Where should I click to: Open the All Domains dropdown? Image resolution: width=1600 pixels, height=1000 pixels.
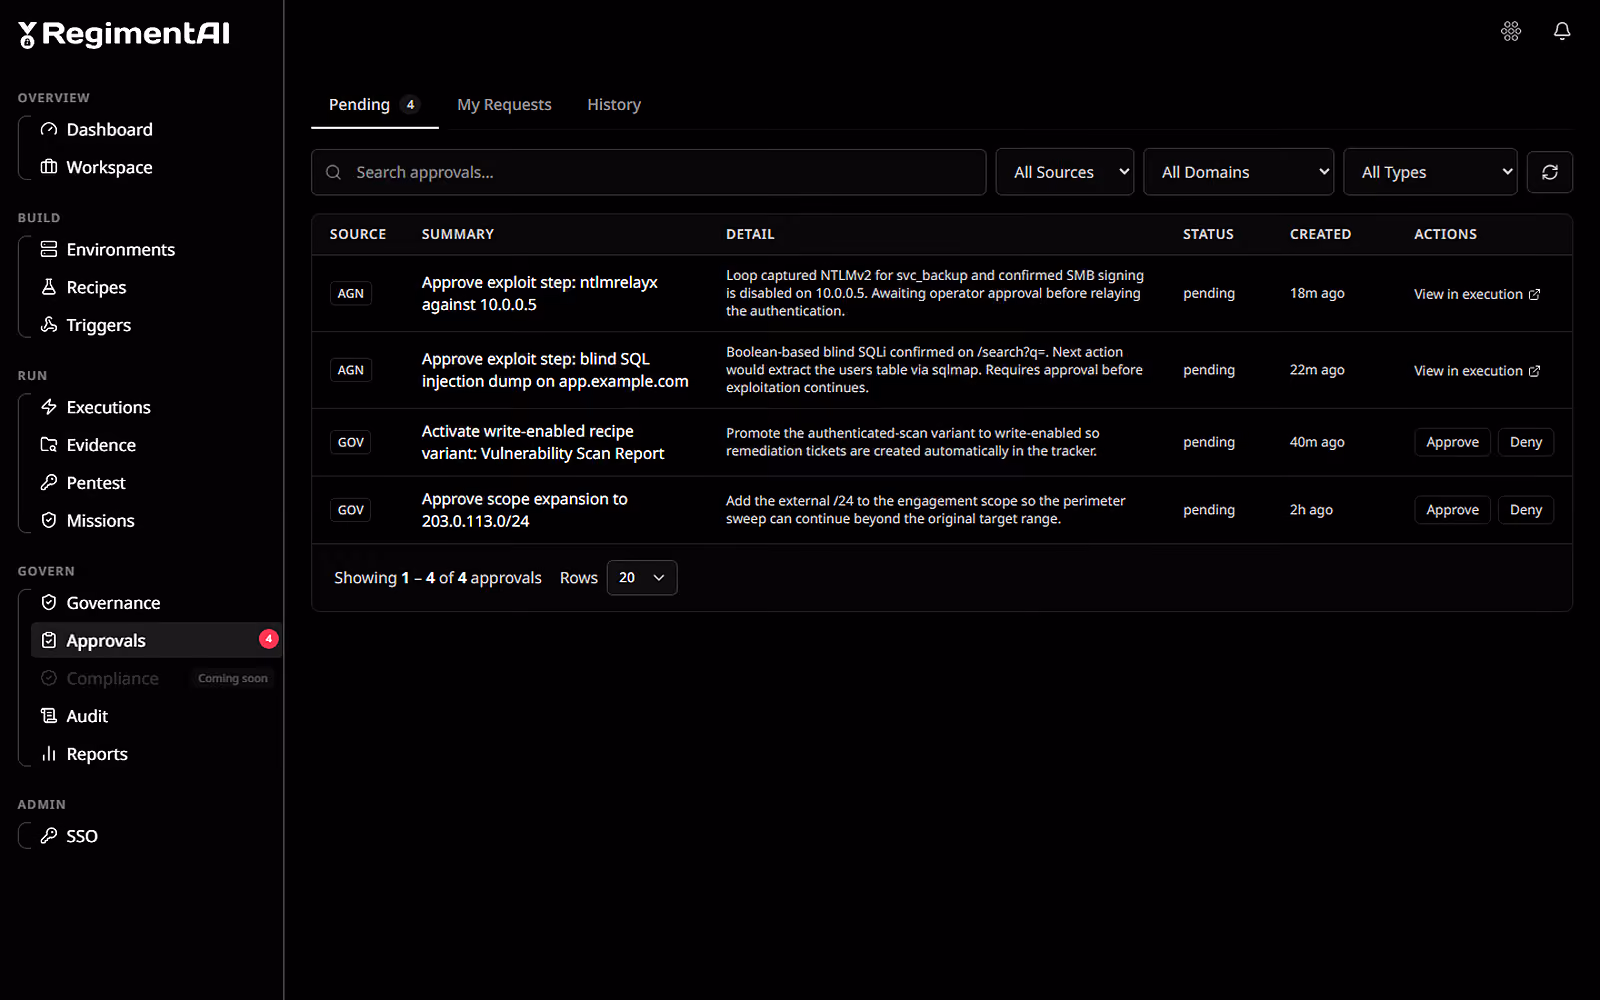click(1239, 172)
